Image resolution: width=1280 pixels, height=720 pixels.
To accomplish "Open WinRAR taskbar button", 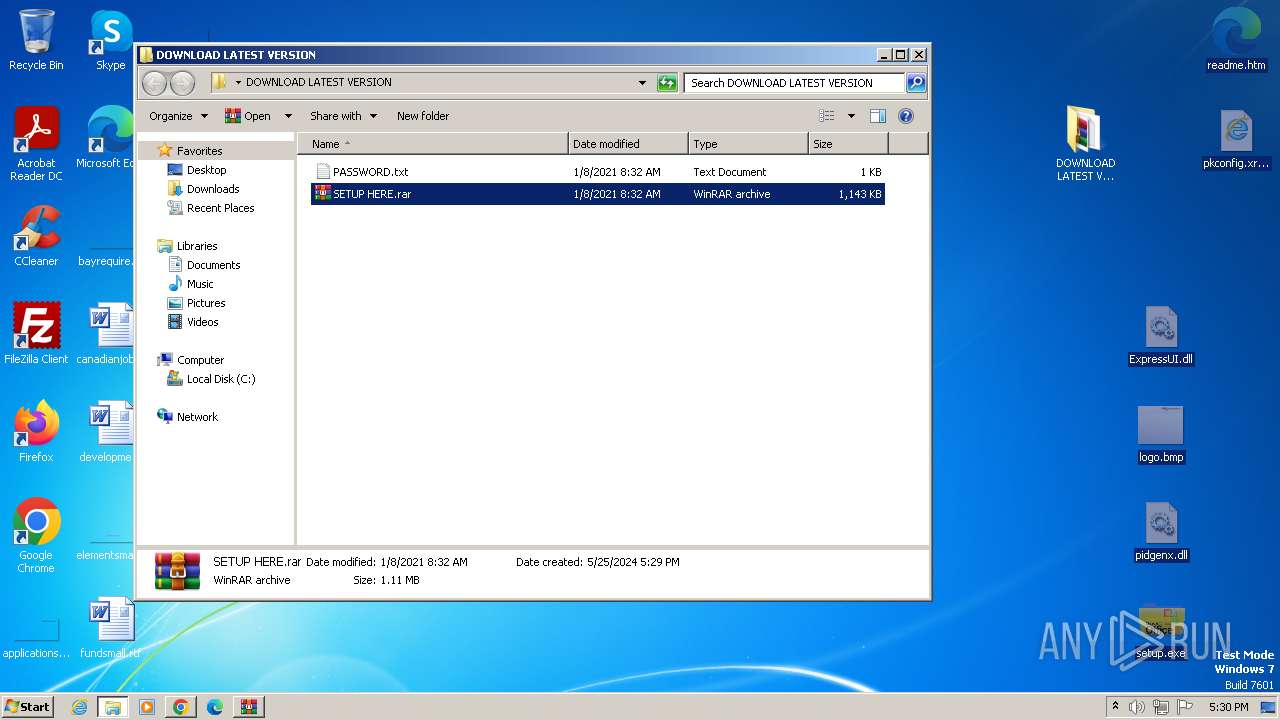I will pos(248,707).
